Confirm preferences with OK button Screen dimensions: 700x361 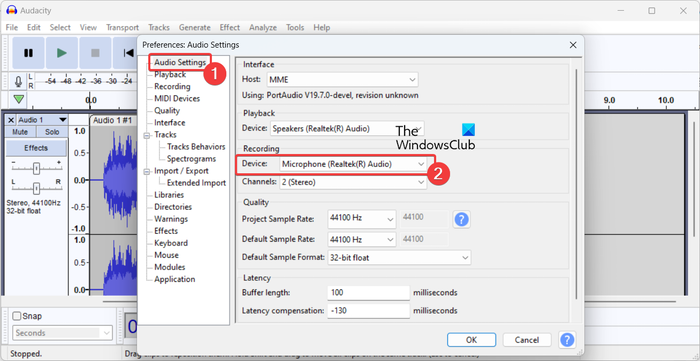coord(471,340)
